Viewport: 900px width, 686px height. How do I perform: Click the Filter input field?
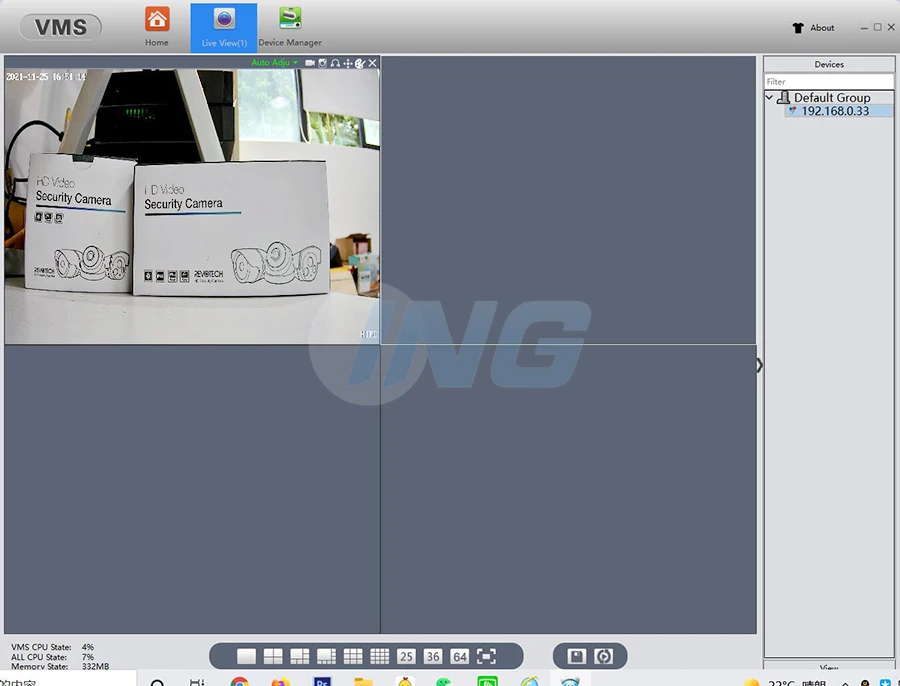point(828,81)
